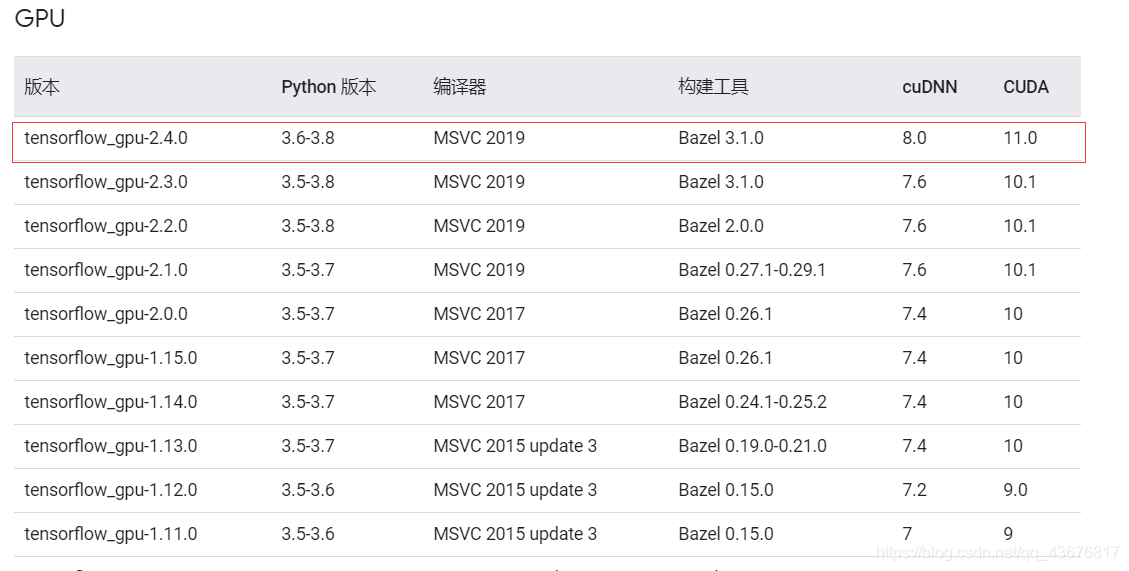Image resolution: width=1129 pixels, height=571 pixels.
Task: Click Bazel 0.26.1 in tensorflow_gpu-1.15.0 row
Action: tap(725, 357)
